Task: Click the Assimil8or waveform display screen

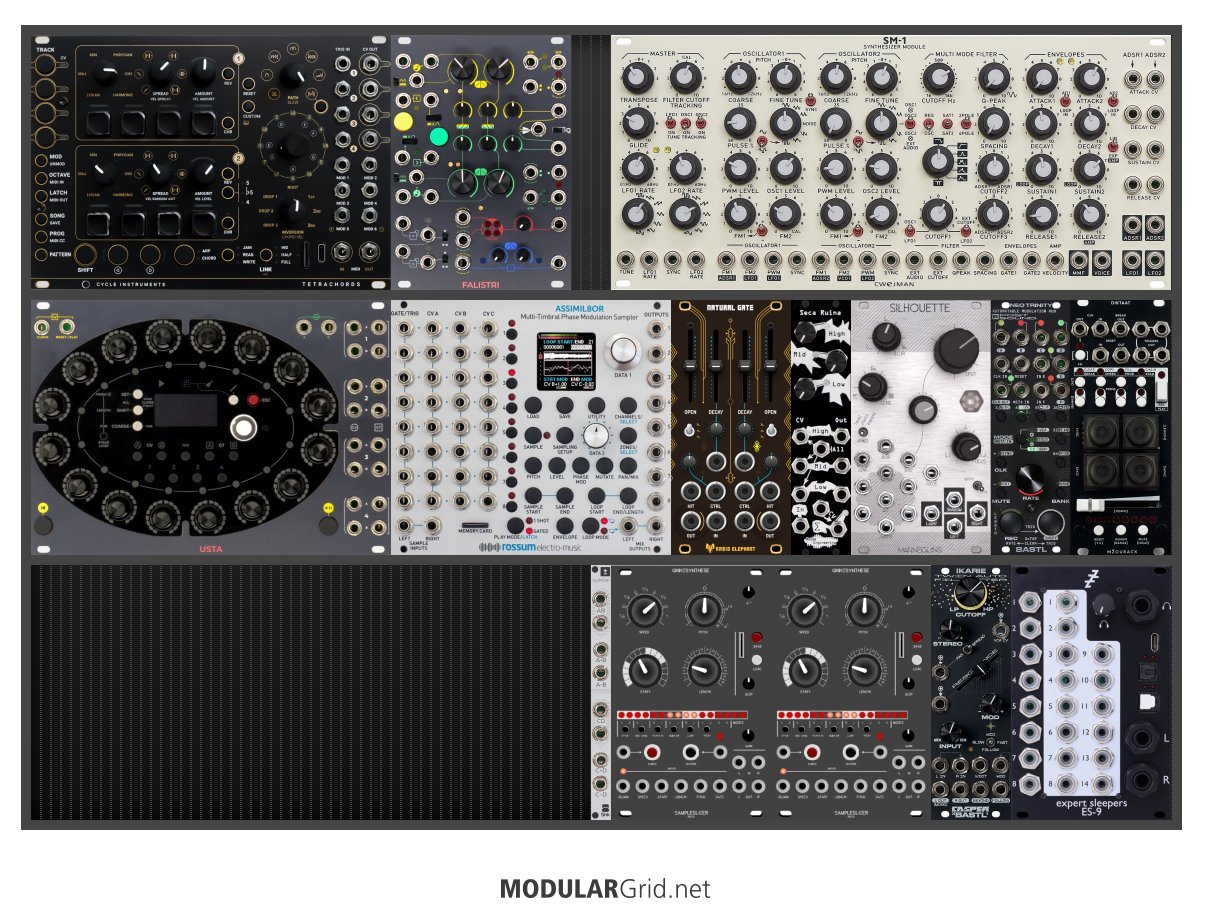Action: 566,361
